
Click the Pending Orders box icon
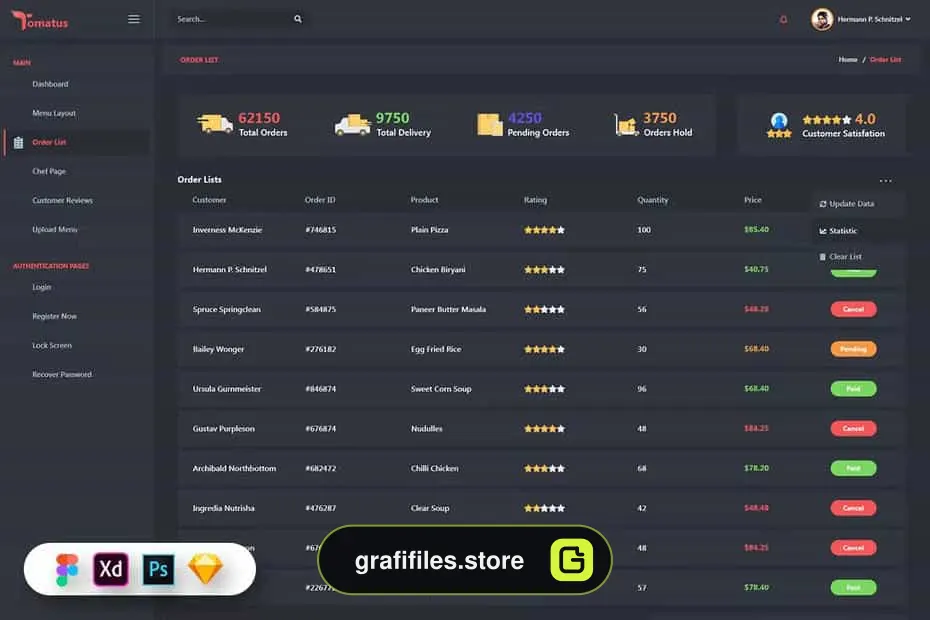(x=490, y=125)
